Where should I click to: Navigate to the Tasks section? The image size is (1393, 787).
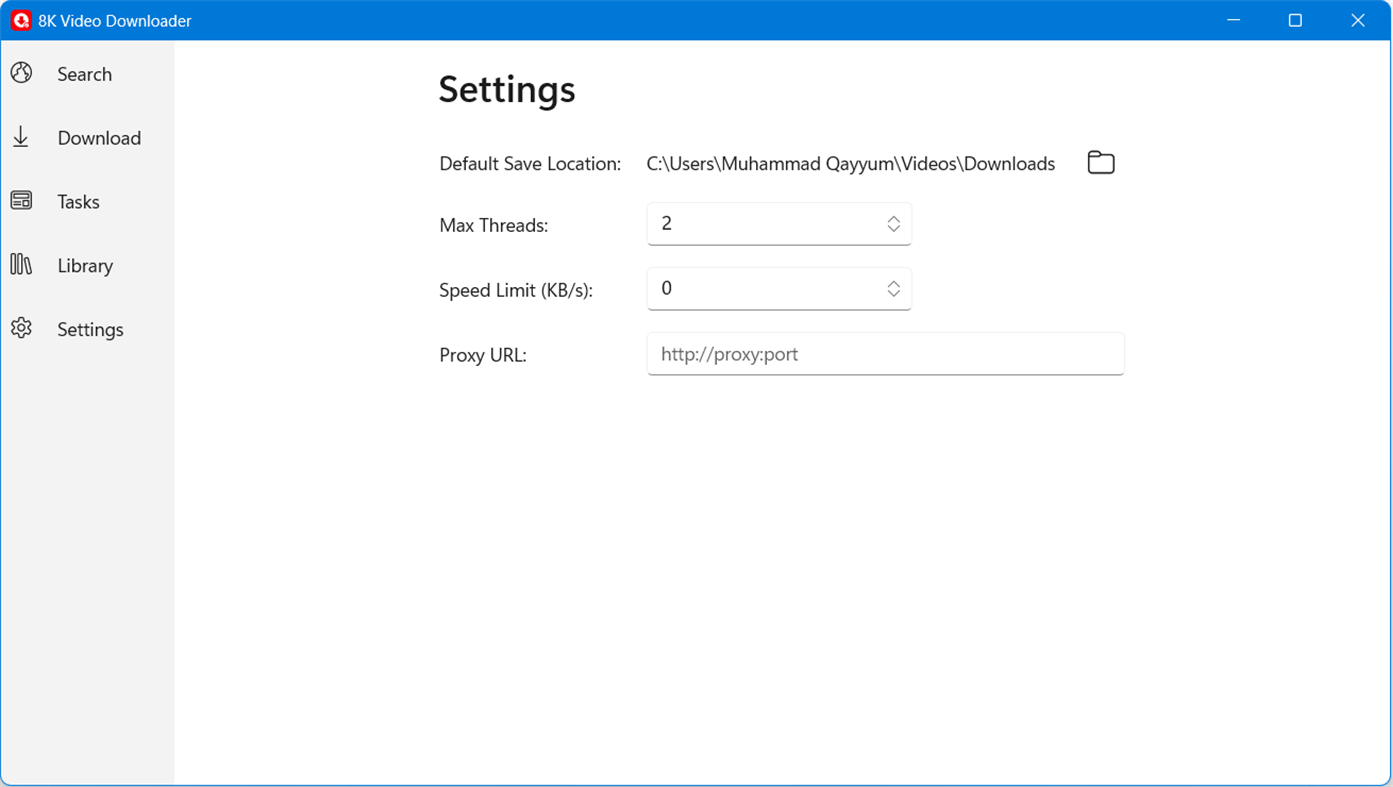coord(78,201)
